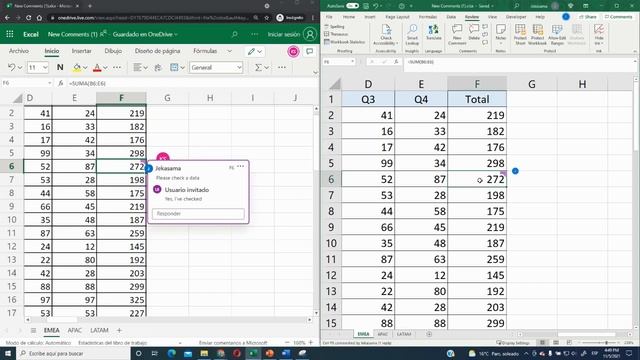Run Spelling check in the Review ribbon
The image size is (640, 360).
point(335,27)
